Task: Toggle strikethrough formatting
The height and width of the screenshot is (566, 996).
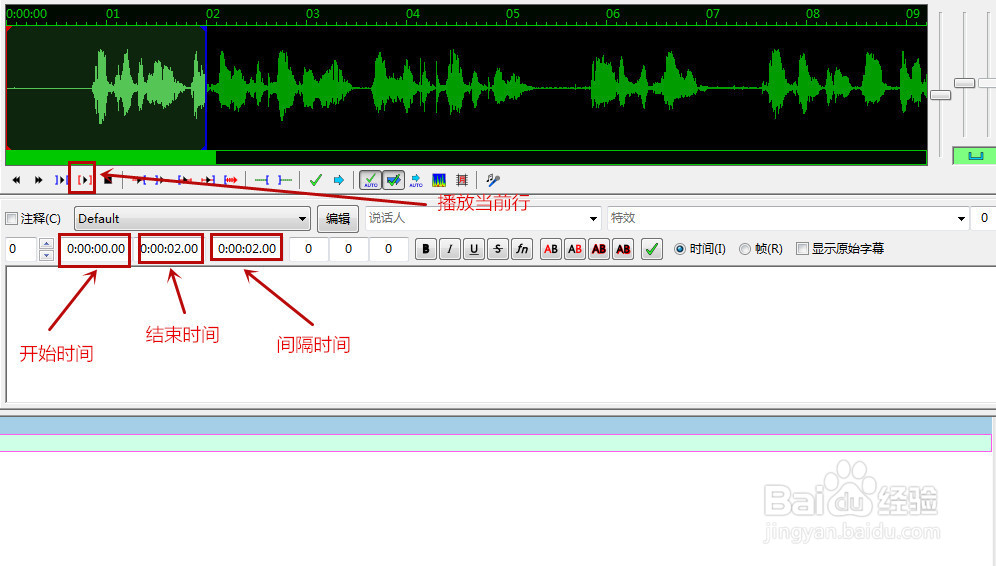Action: coord(498,249)
